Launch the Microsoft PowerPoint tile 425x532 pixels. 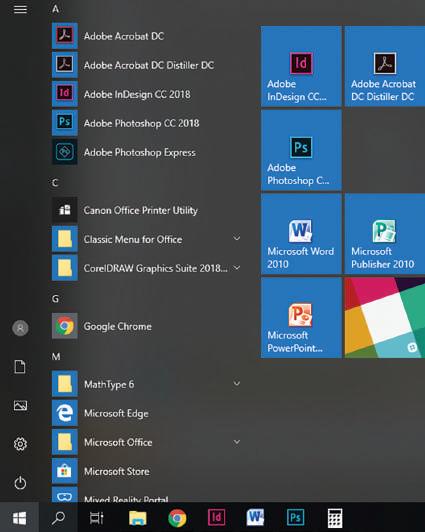pyautogui.click(x=301, y=318)
